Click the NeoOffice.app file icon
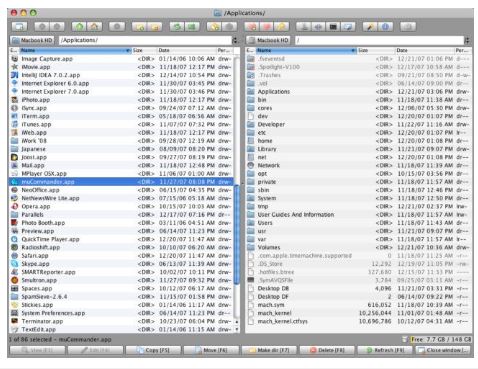Viewport: 478px width, 369px height. pyautogui.click(x=15, y=190)
